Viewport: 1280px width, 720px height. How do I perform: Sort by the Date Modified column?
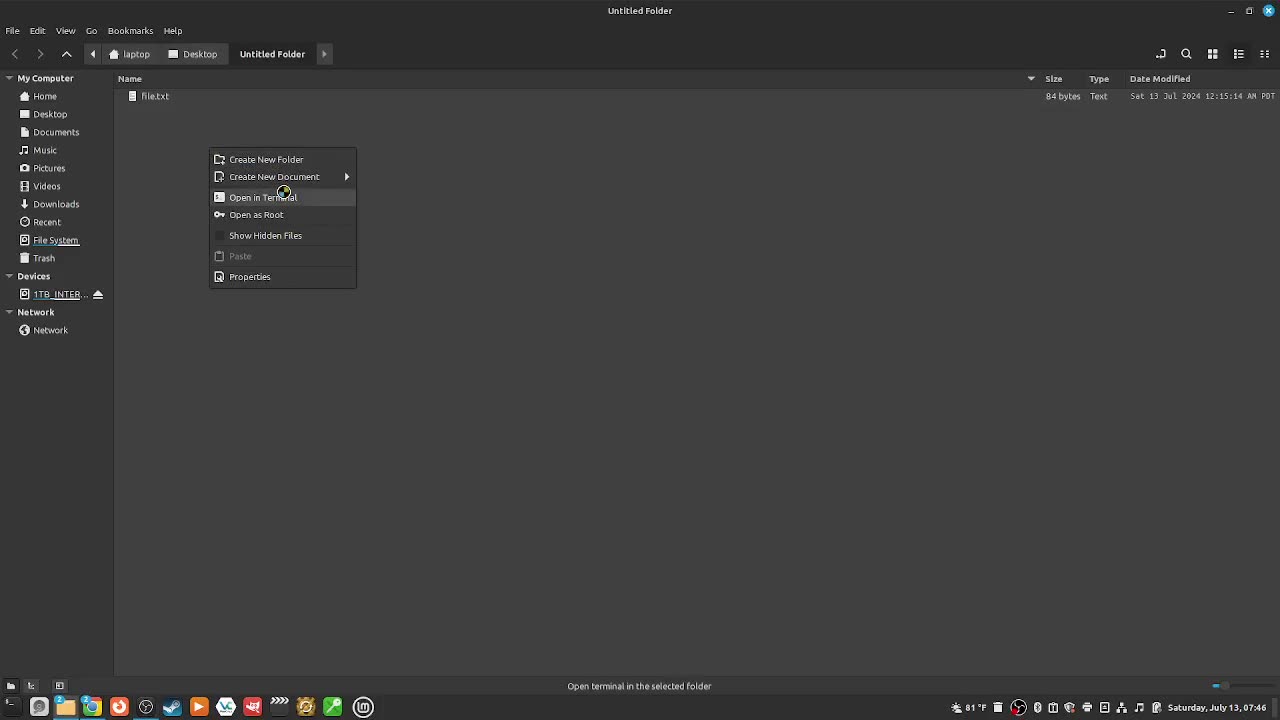click(x=1159, y=79)
